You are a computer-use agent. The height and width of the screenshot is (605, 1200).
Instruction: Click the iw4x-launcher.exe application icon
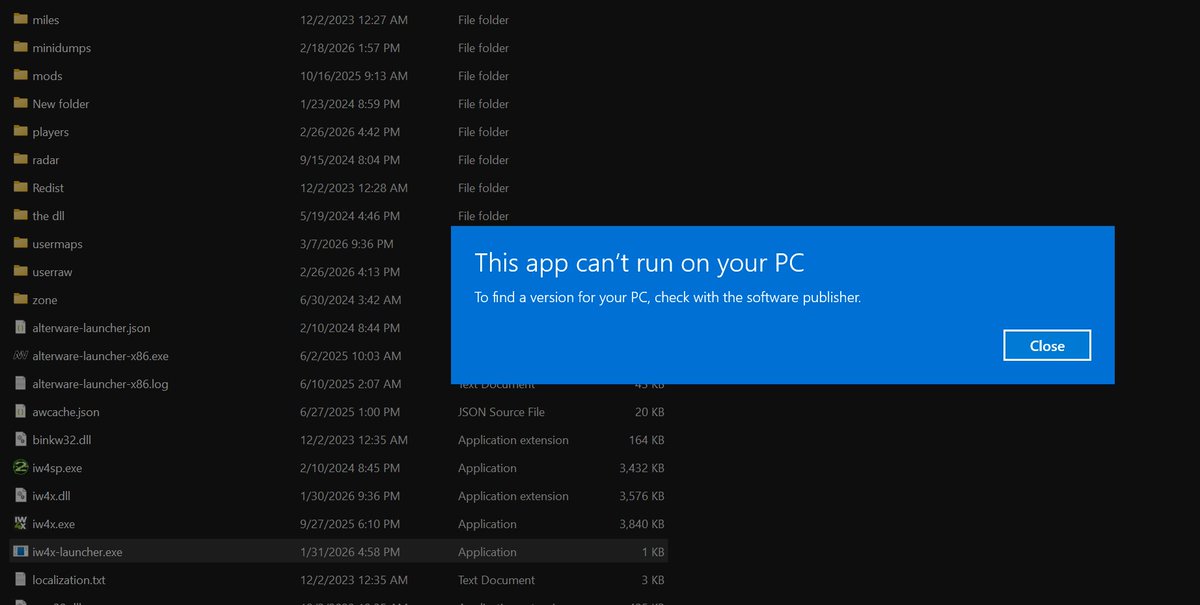coord(20,551)
